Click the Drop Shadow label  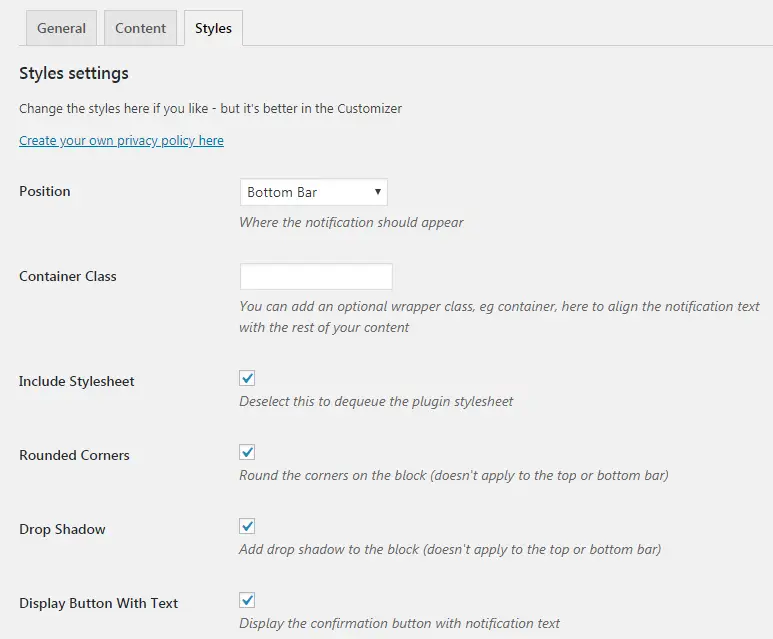[62, 529]
